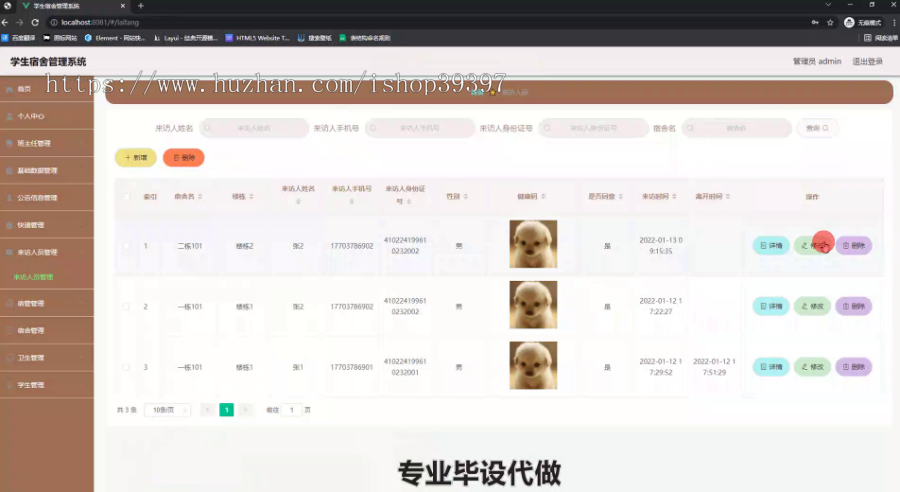Expand 宿管管理 in the sidebar
This screenshot has height=492, width=900.
tap(47, 303)
